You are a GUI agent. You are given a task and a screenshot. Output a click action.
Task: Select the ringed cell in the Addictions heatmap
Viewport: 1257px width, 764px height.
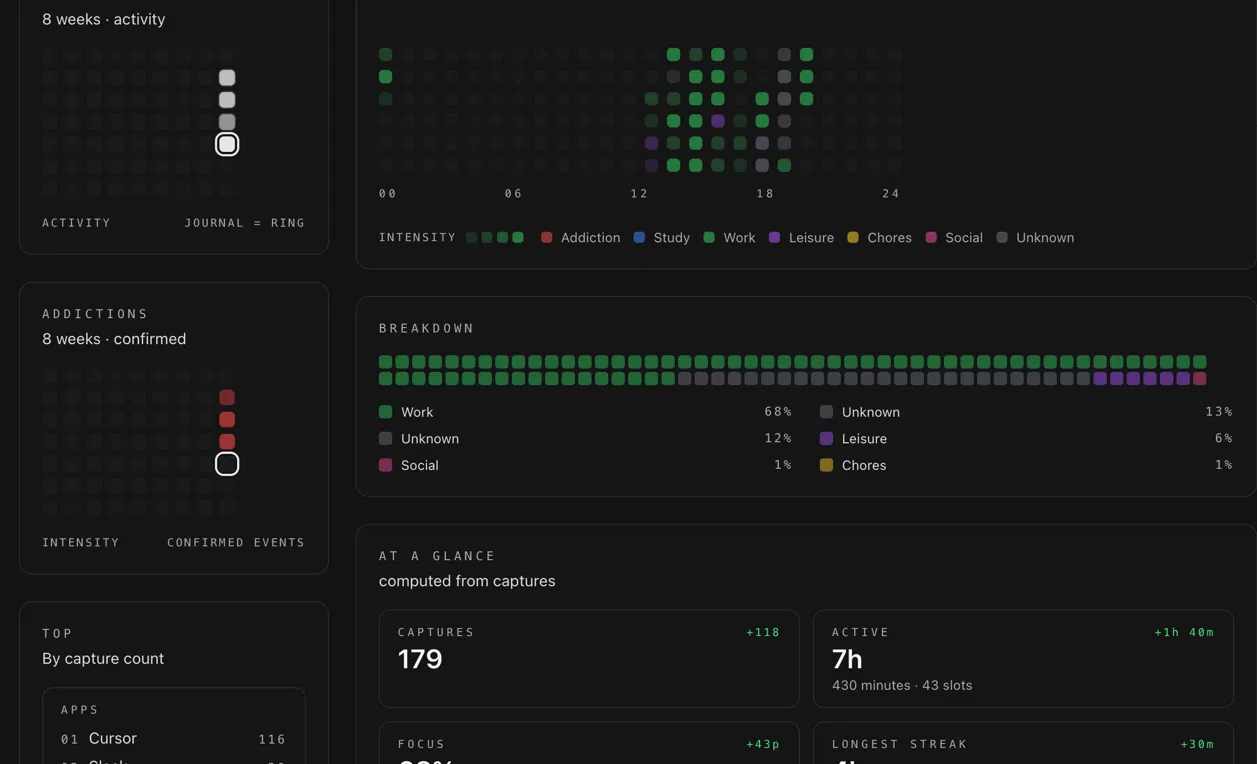[x=227, y=464]
